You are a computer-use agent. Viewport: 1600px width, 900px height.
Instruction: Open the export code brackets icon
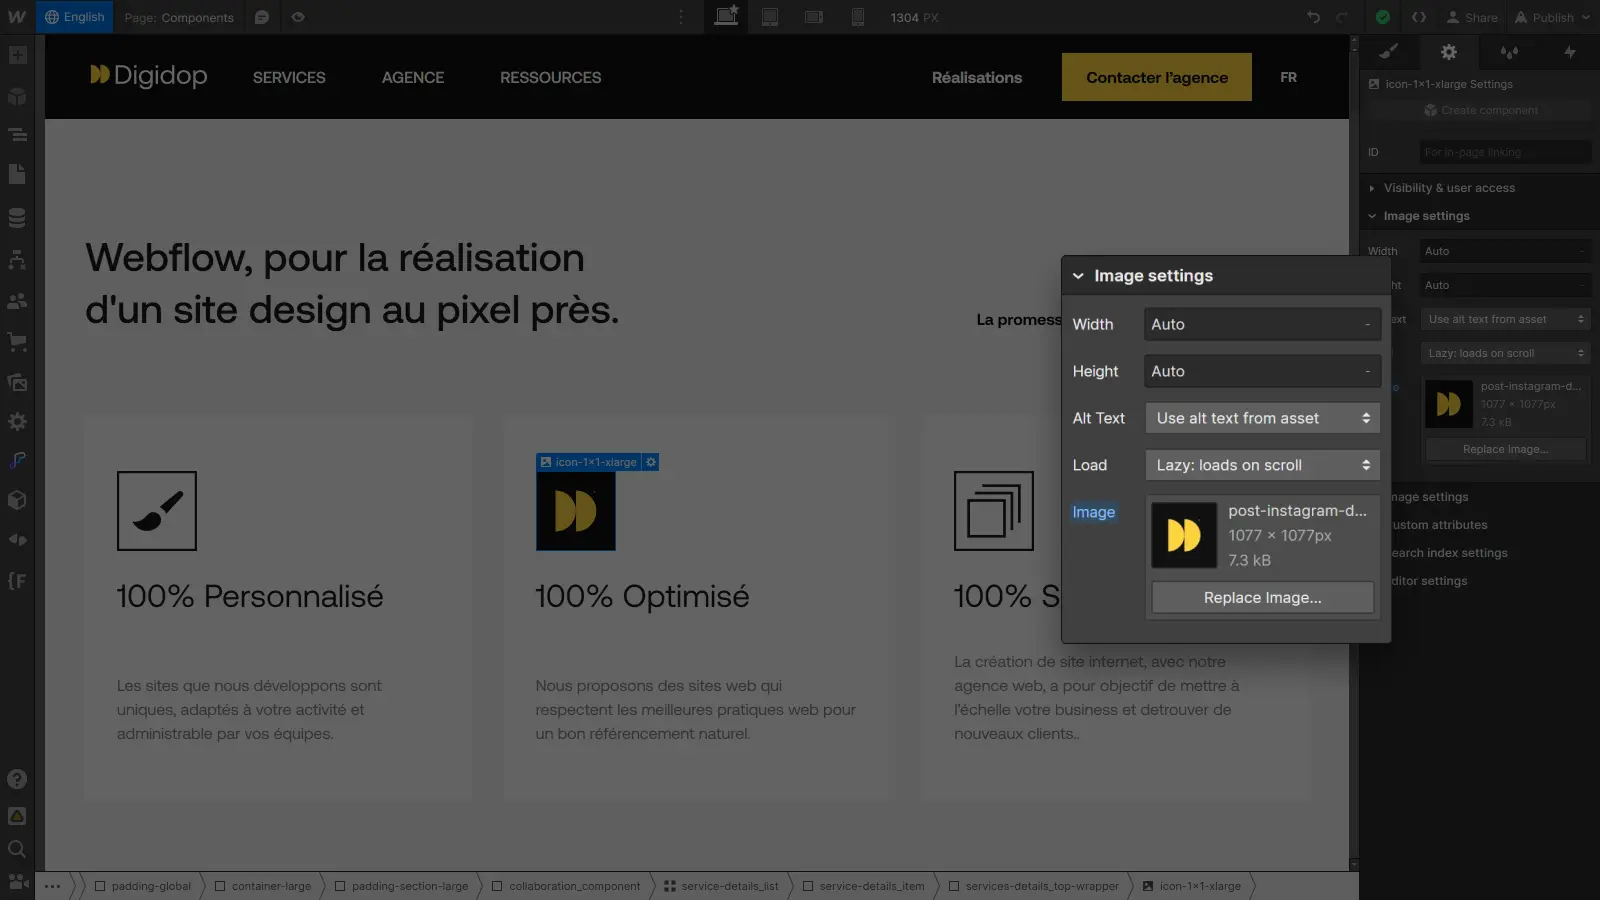1419,17
